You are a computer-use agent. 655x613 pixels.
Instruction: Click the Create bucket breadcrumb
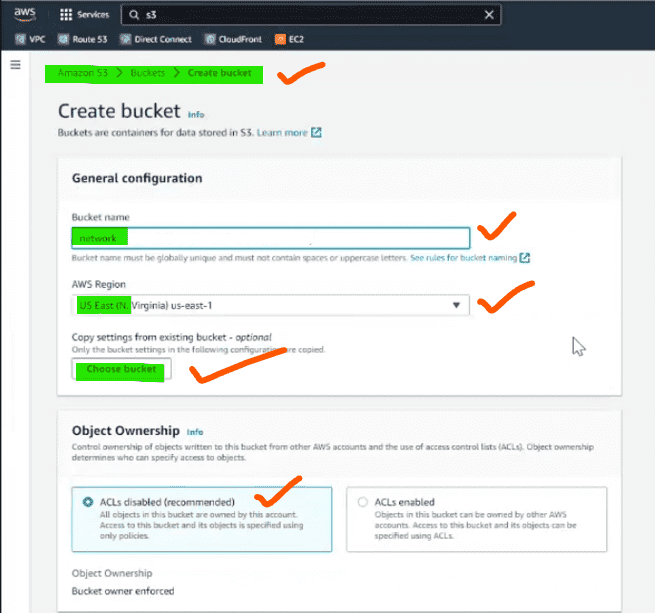click(x=219, y=73)
